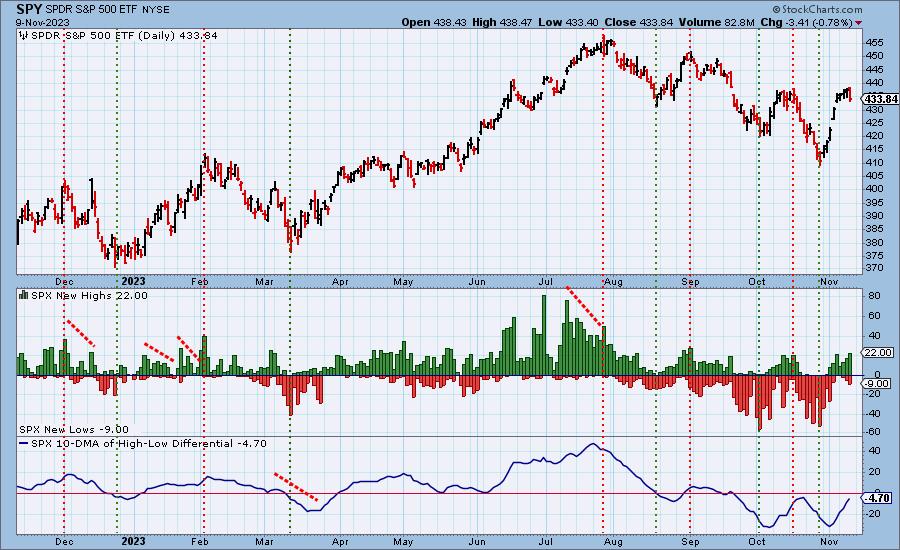900x550 pixels.
Task: Click 'SPX 10-DMA of High-Low Differential -4.70' legend
Action: coord(149,443)
